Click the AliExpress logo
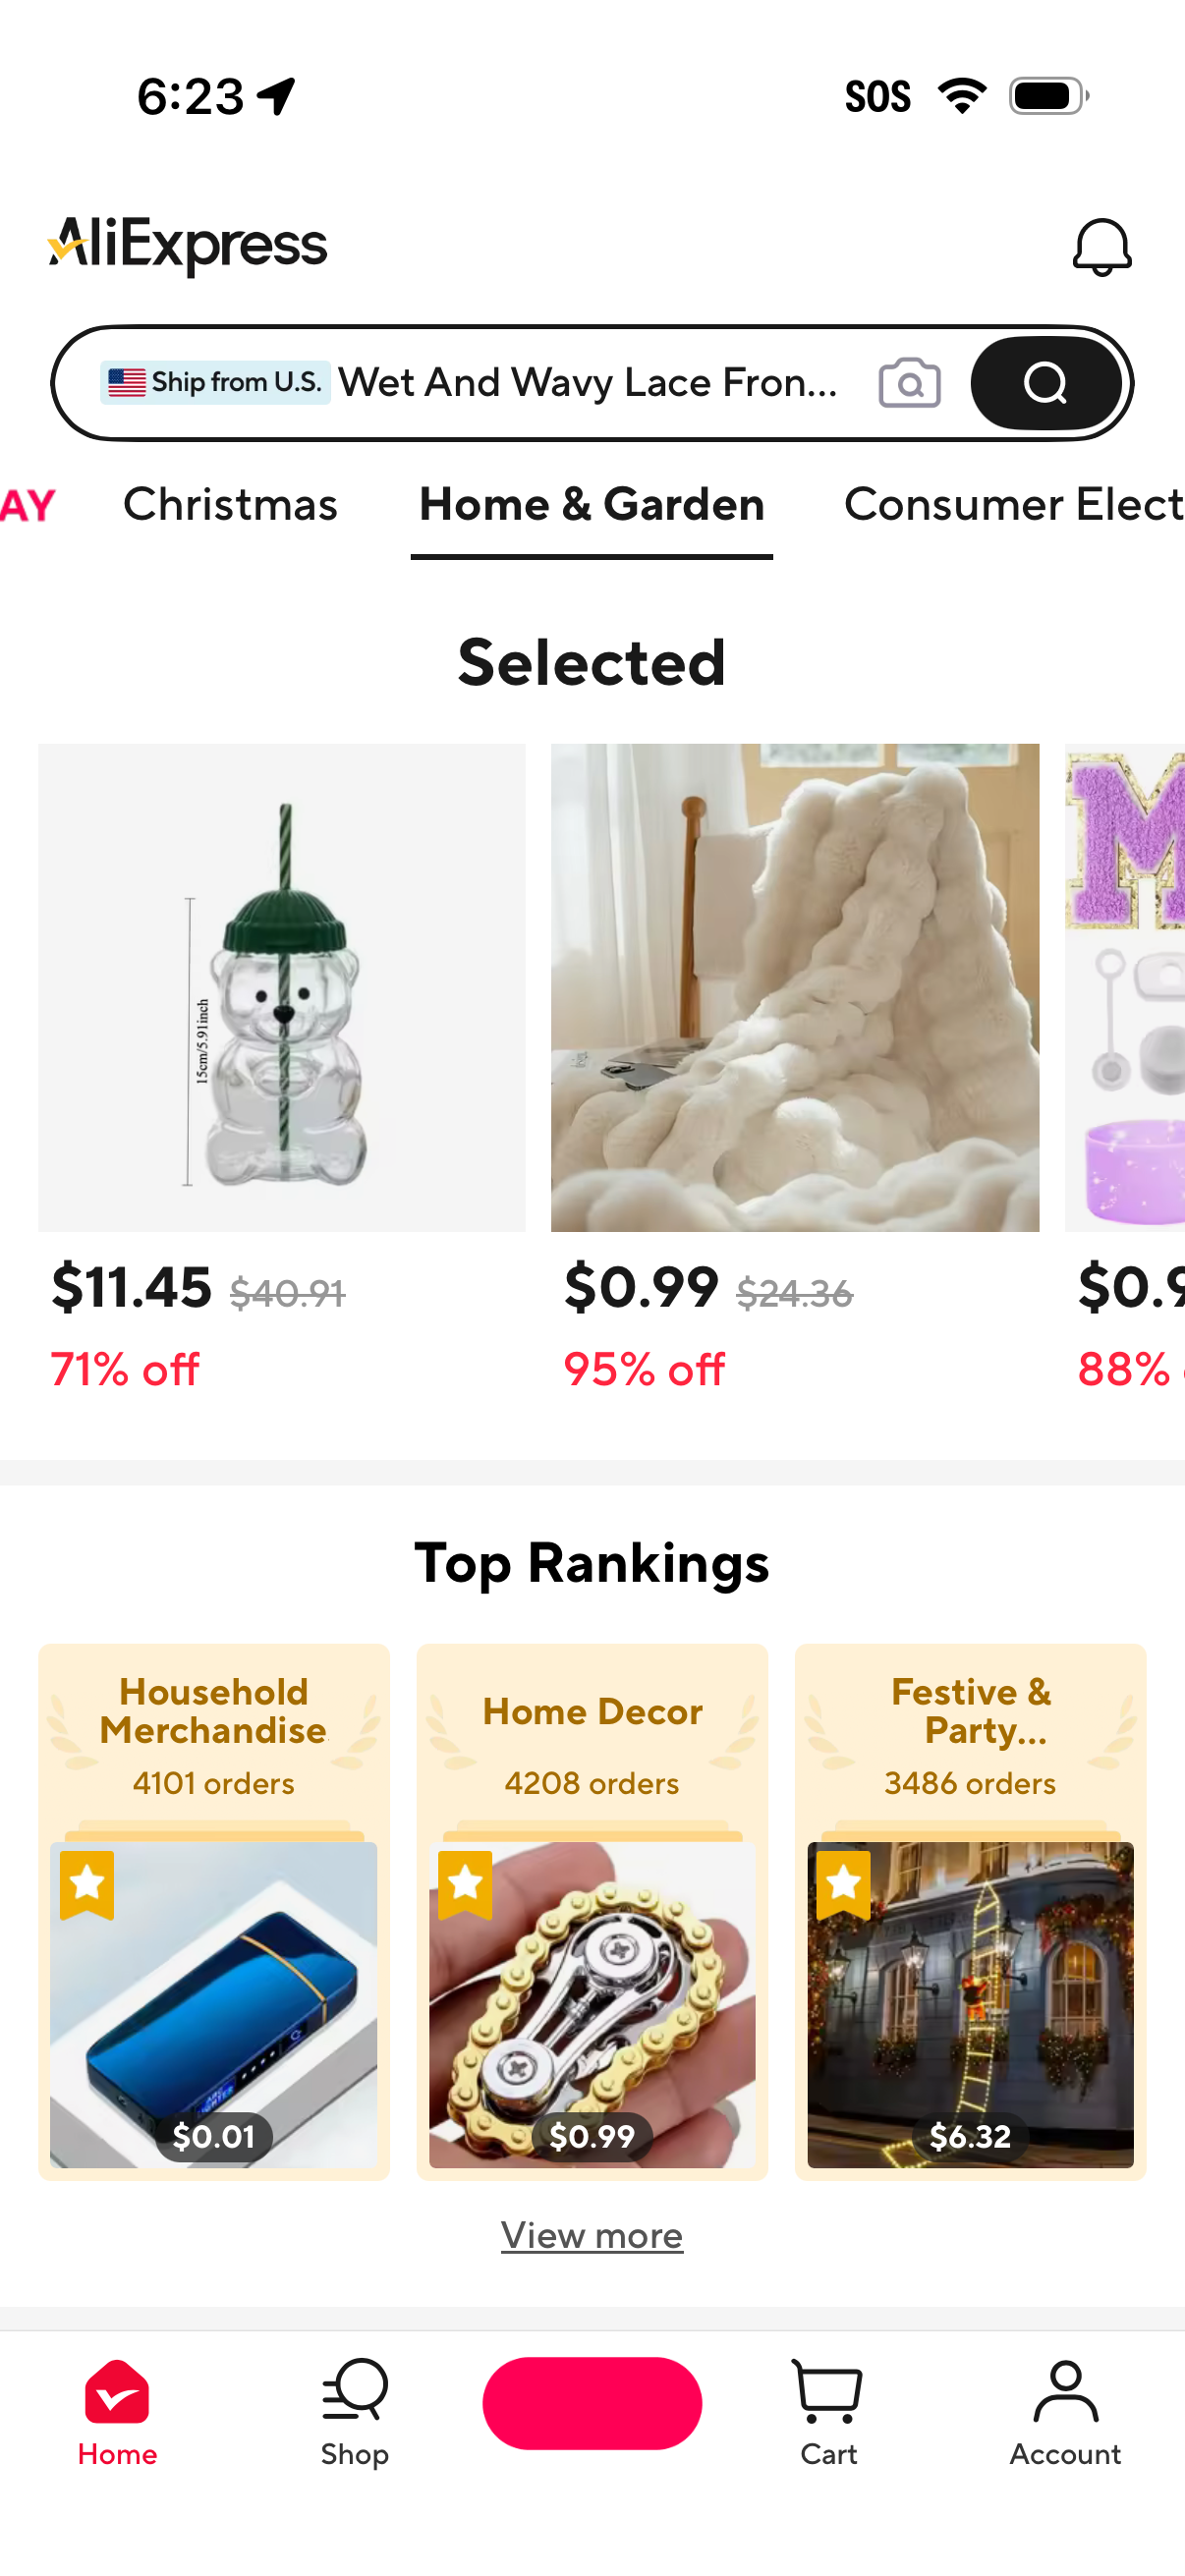This screenshot has width=1185, height=2576. (x=187, y=243)
